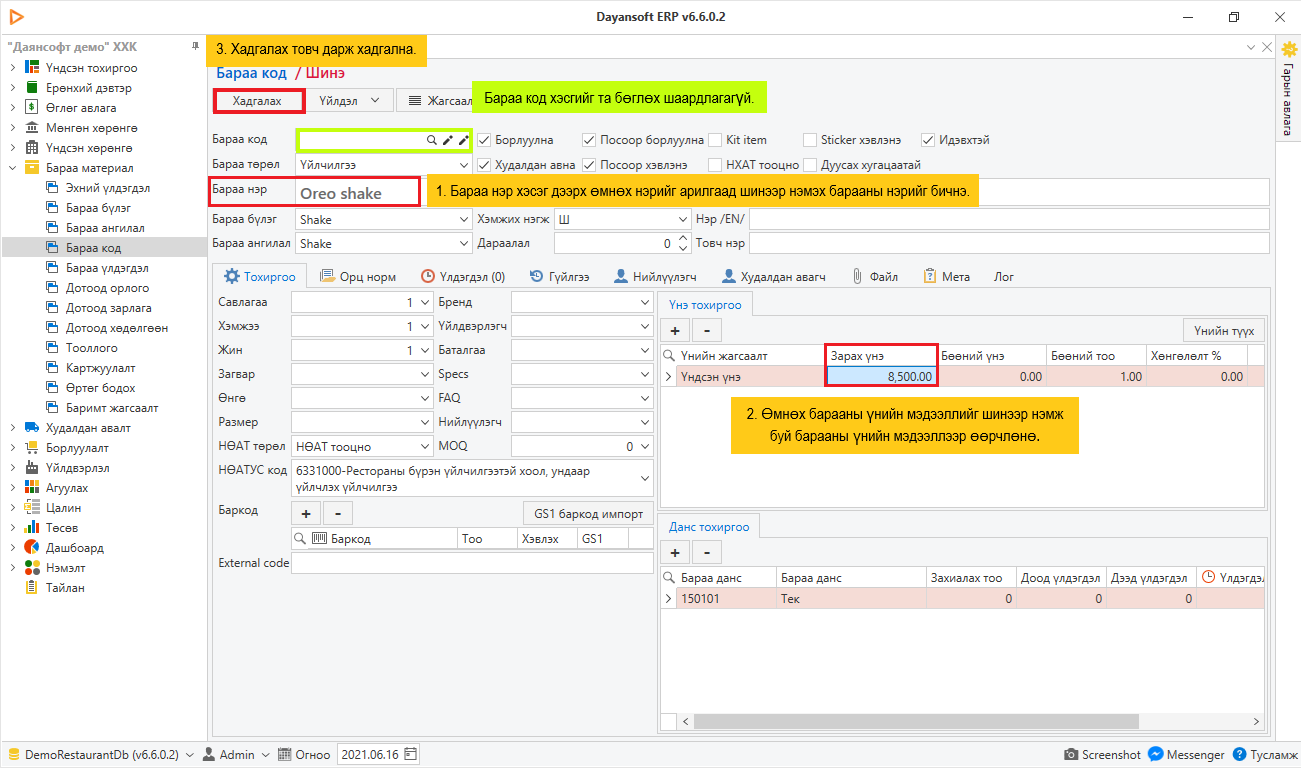This screenshot has width=1301, height=768.
Task: Open Бараа ангилал in sidebar tree
Action: coord(105,228)
